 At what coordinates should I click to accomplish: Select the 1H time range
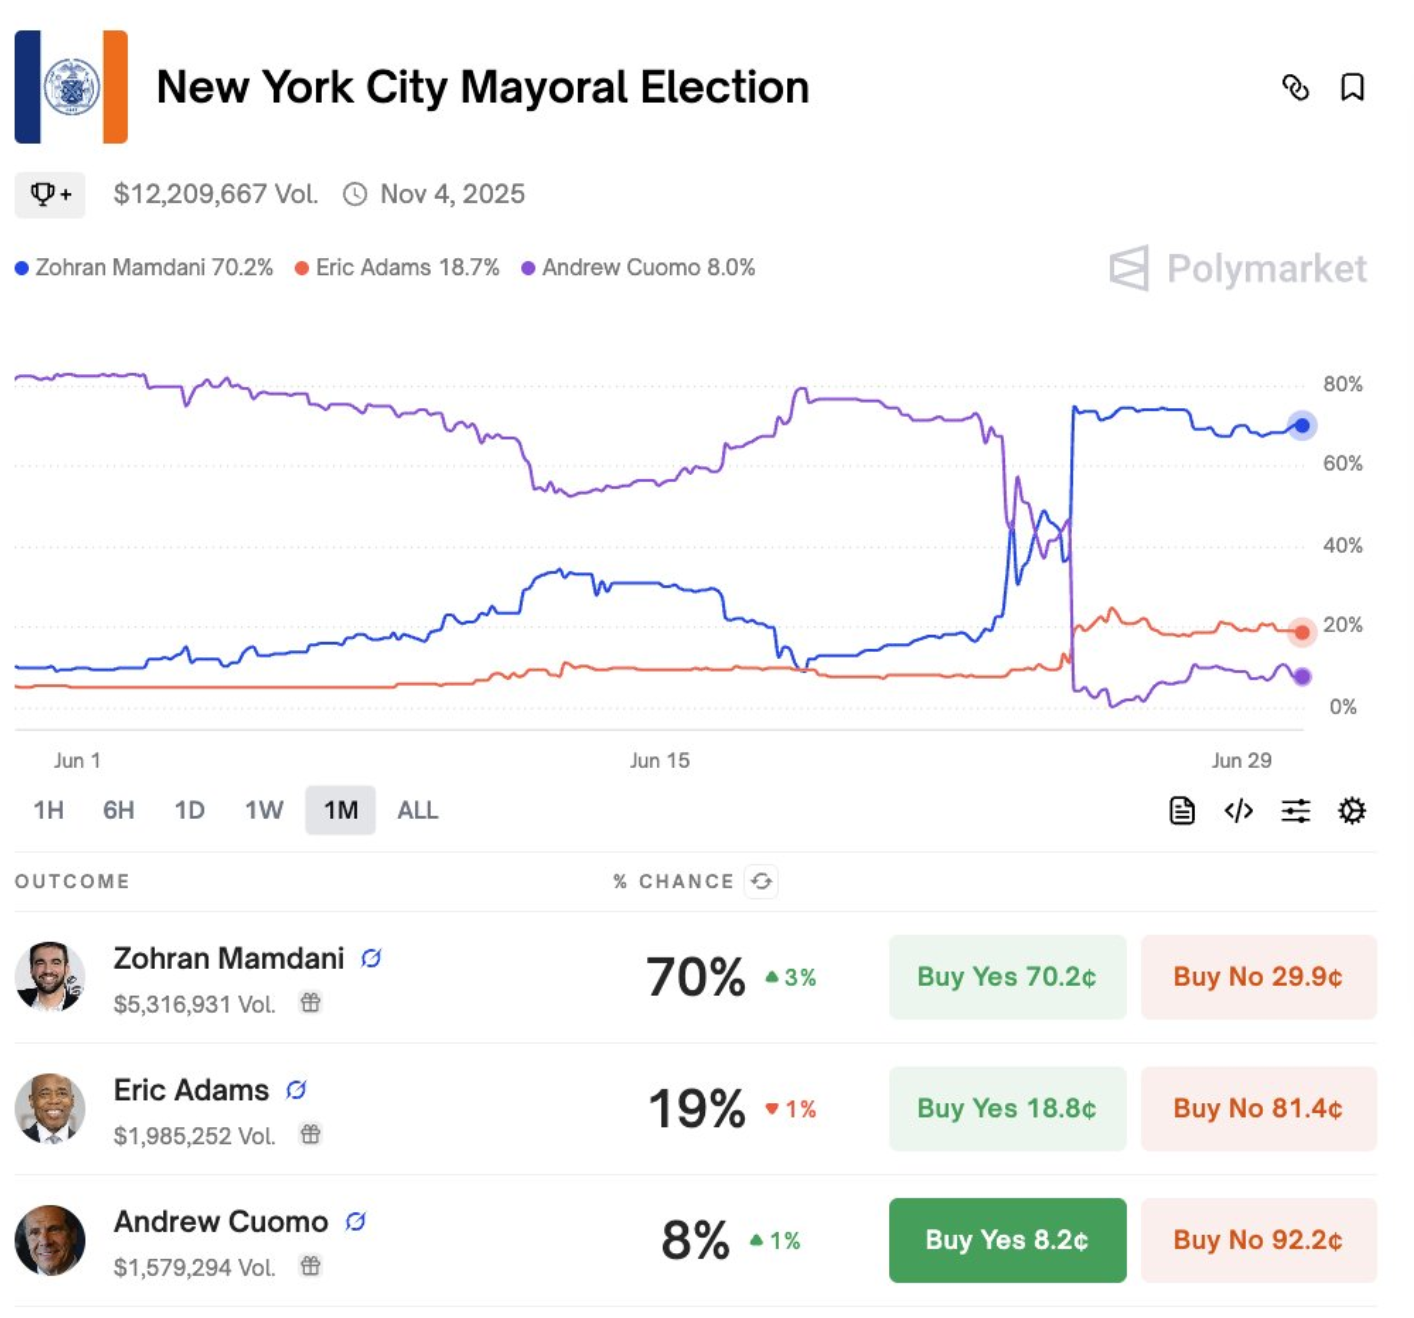[48, 810]
